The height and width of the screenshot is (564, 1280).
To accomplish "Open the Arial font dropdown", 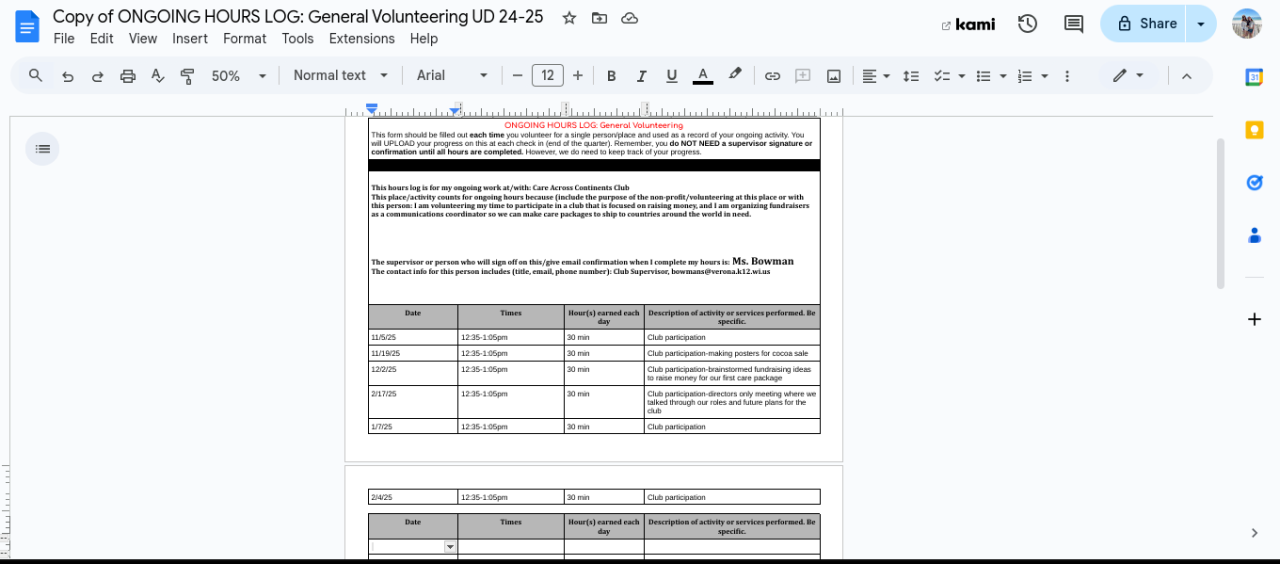I will pos(452,76).
